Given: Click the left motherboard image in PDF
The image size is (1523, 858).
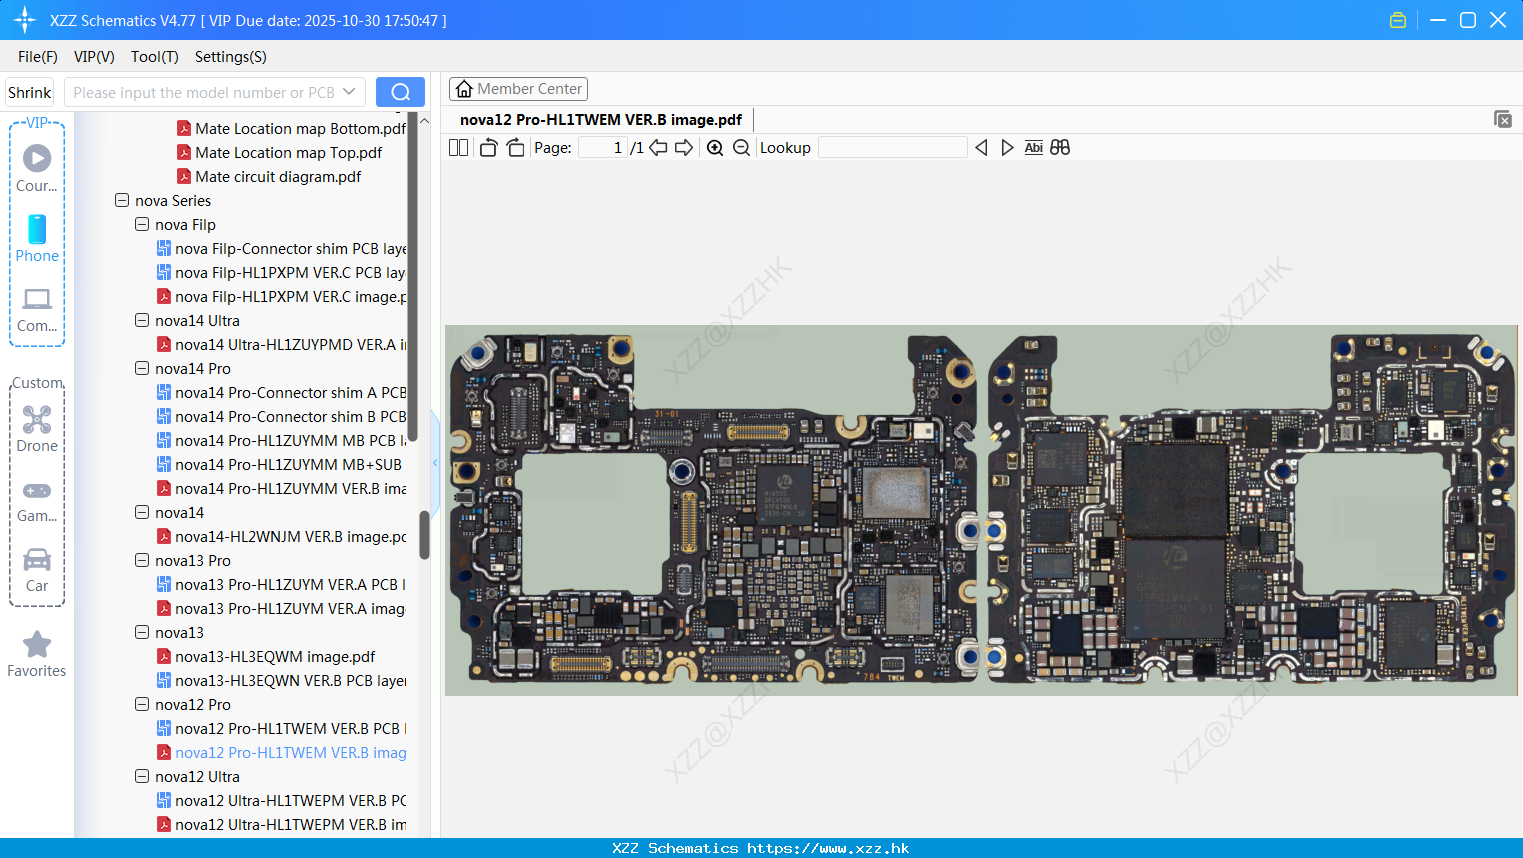Looking at the screenshot, I should click(x=714, y=510).
